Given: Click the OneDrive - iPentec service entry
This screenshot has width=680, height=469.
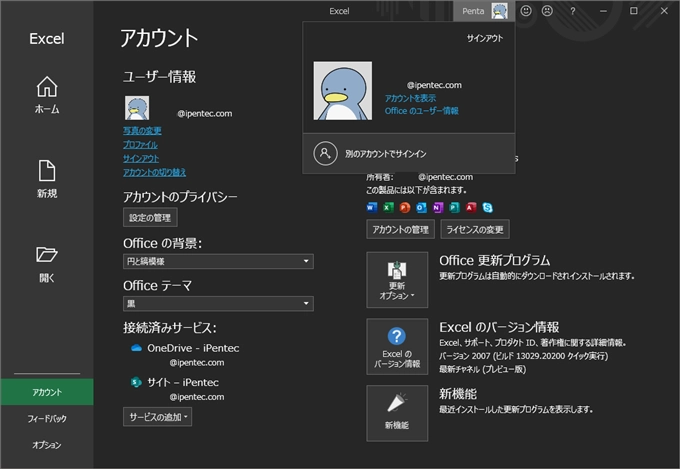Looking at the screenshot, I should coord(193,348).
